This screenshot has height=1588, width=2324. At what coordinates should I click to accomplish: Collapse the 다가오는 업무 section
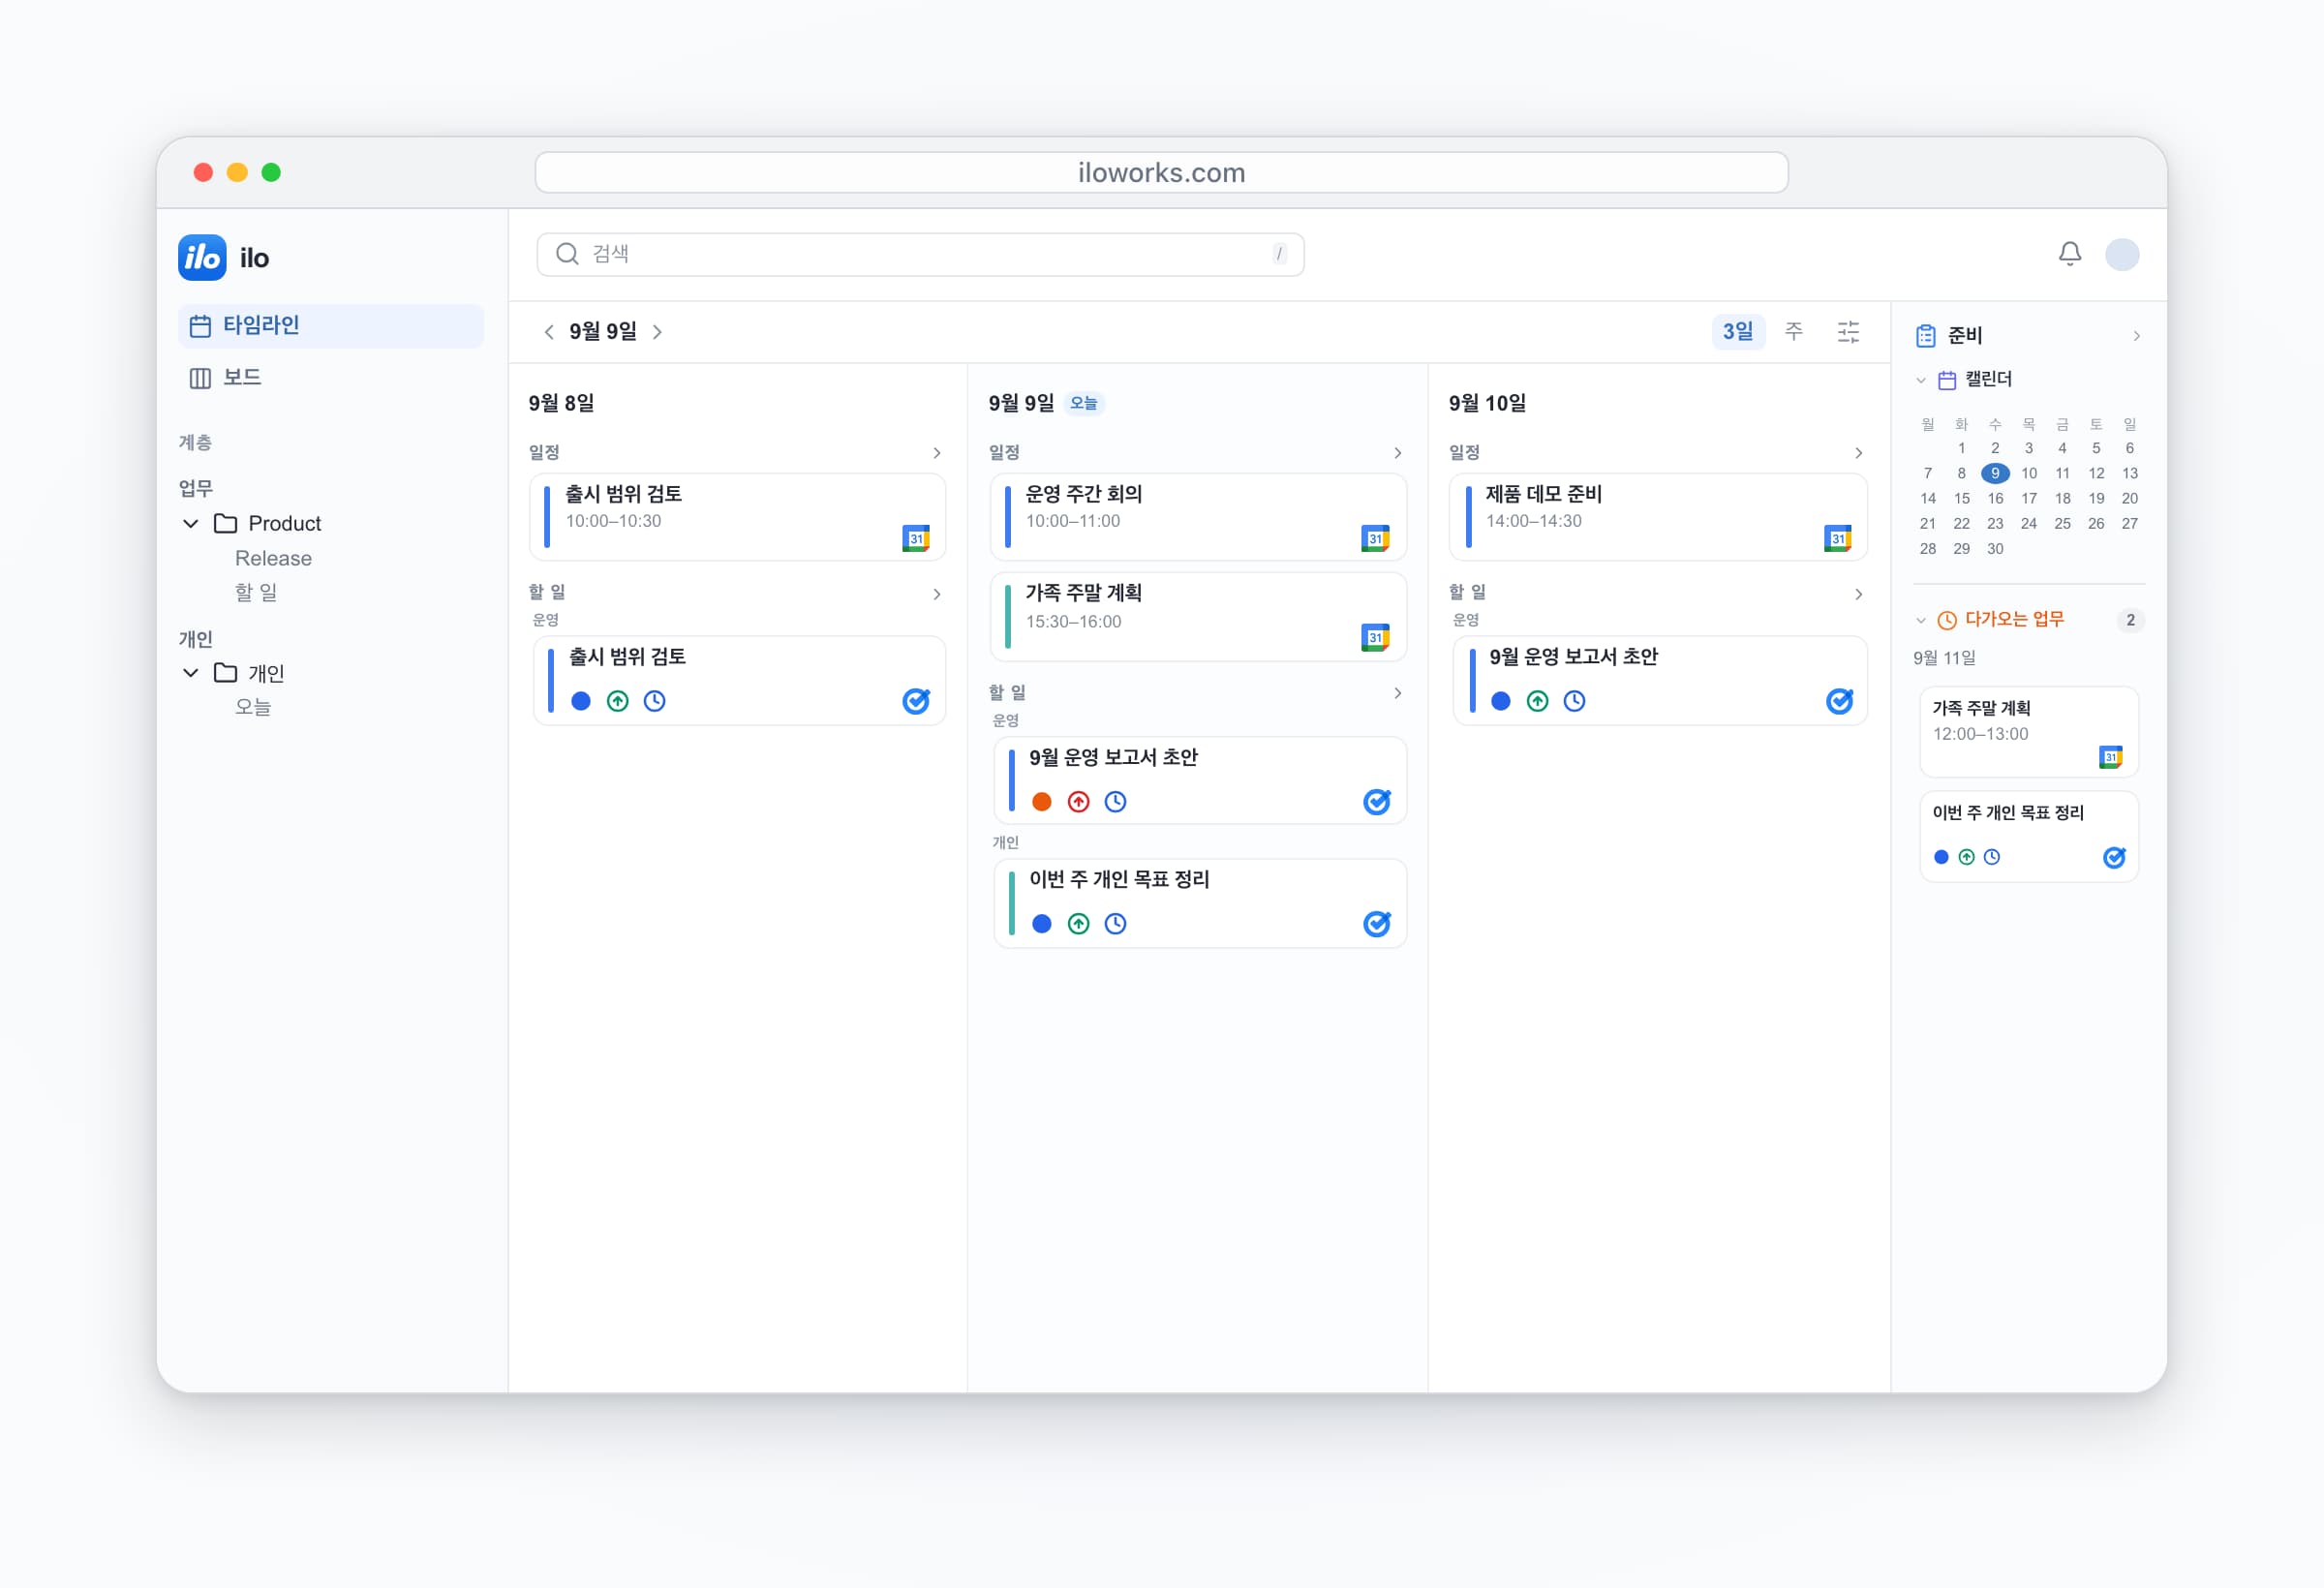pos(1921,621)
